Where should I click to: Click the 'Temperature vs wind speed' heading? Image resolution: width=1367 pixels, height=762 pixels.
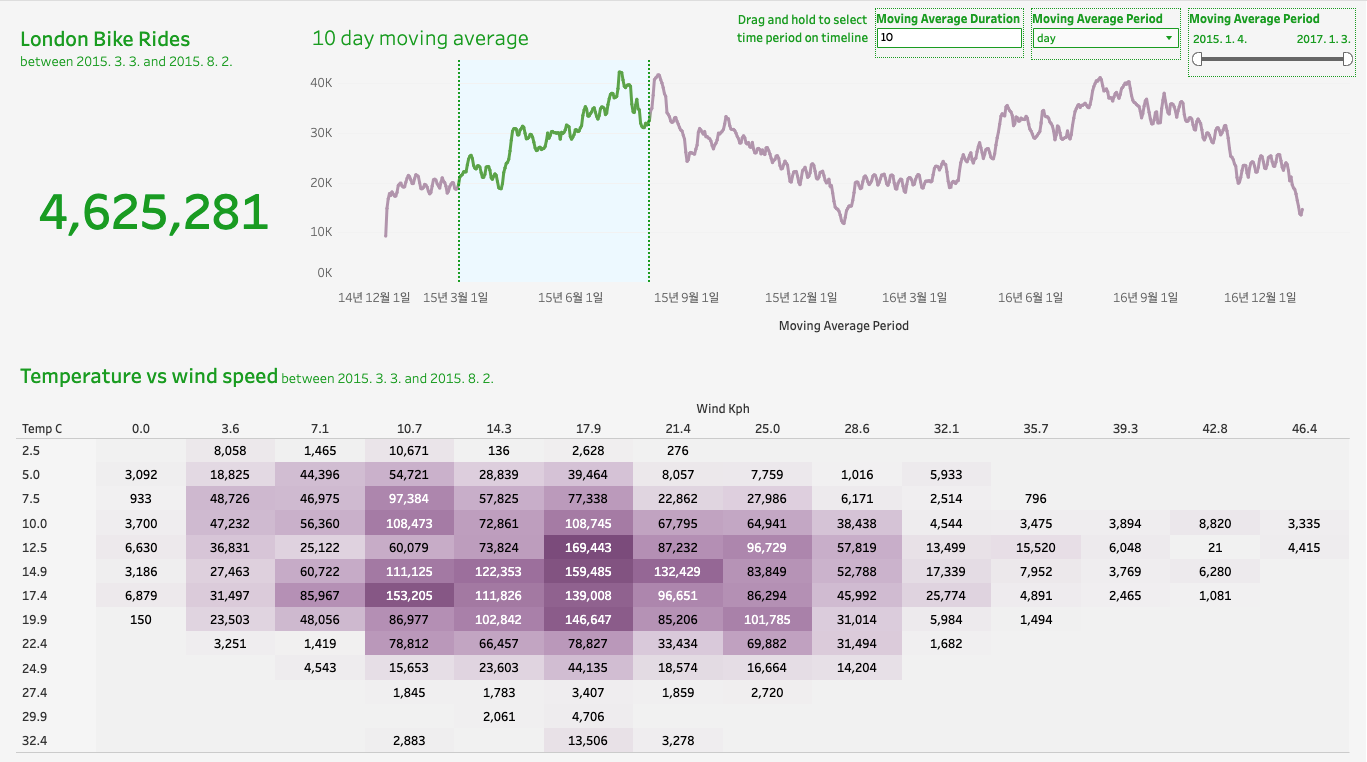click(x=149, y=376)
